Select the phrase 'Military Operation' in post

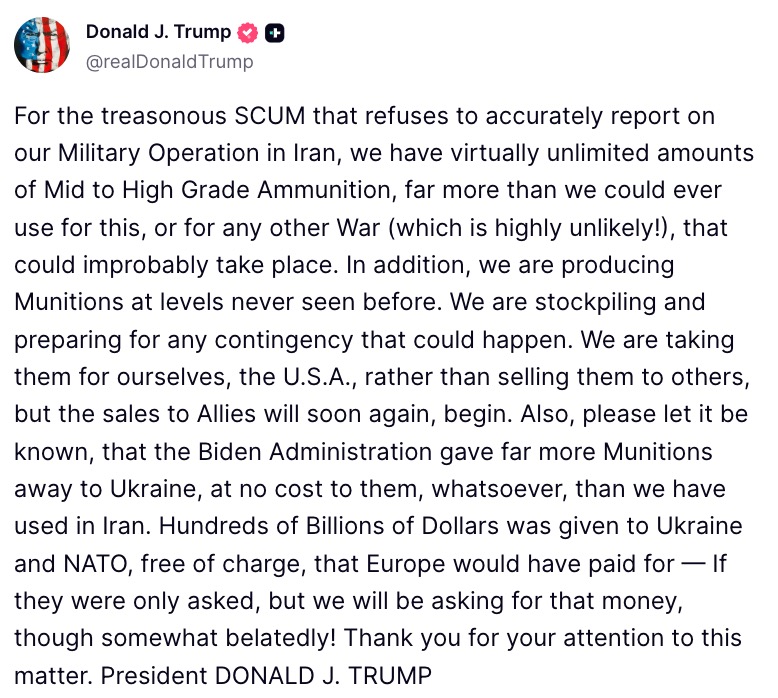click(158, 153)
